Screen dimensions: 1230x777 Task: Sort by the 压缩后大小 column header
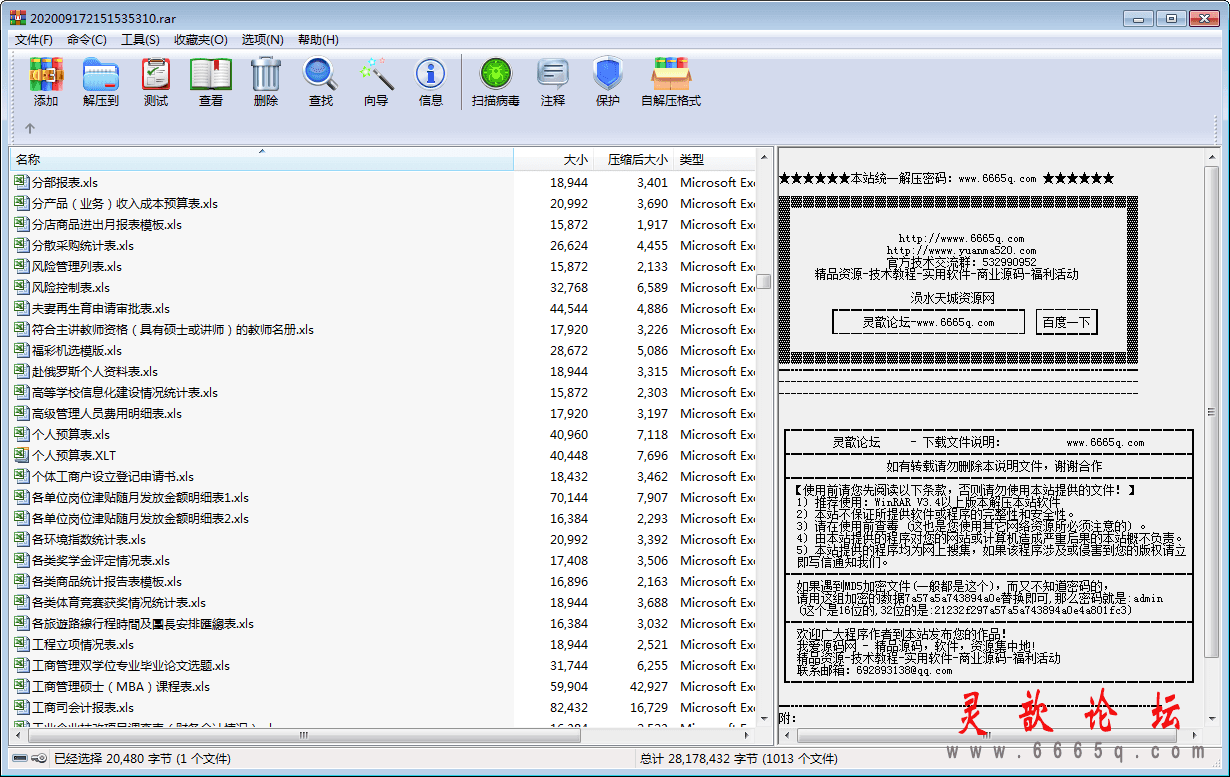click(633, 159)
